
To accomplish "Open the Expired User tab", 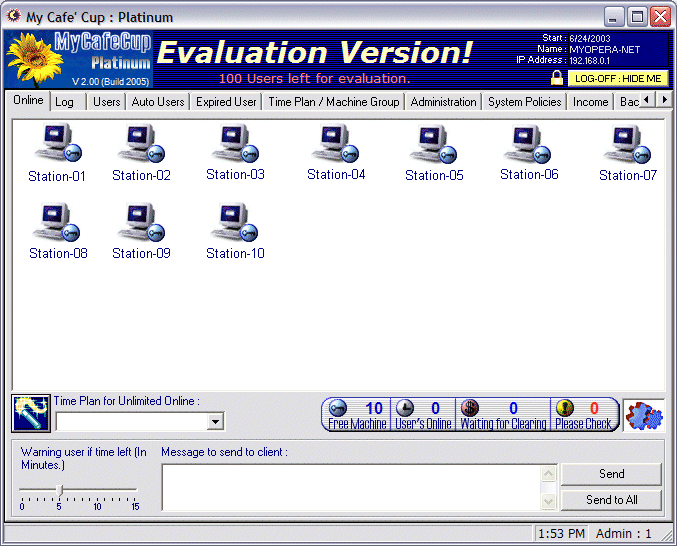I will pos(226,102).
